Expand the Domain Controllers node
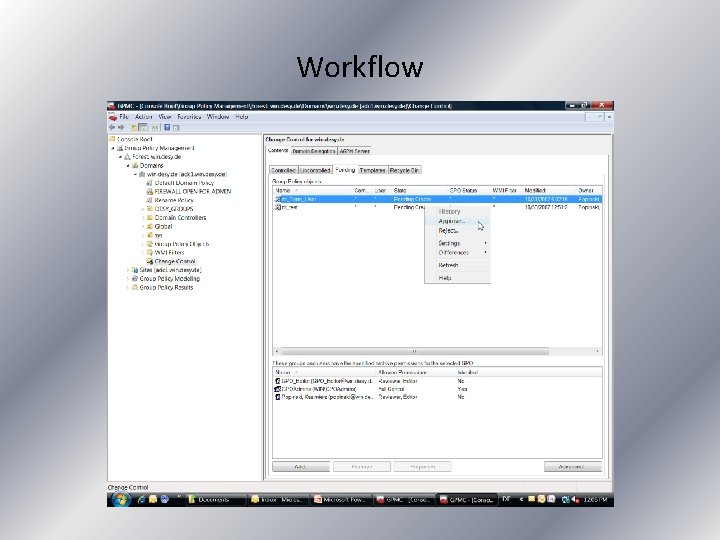 pyautogui.click(x=143, y=218)
